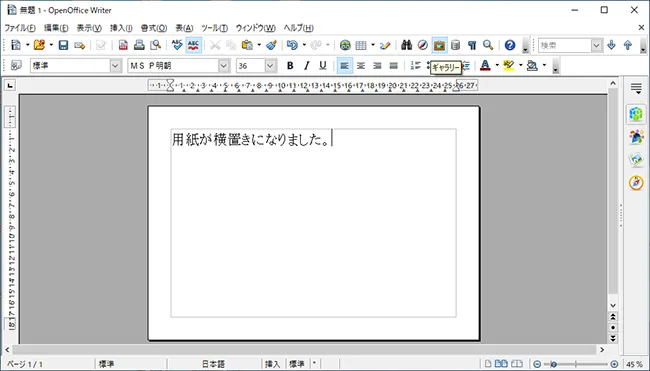This screenshot has width=650, height=371.
Task: Find previous with the up arrow
Action: tap(628, 45)
